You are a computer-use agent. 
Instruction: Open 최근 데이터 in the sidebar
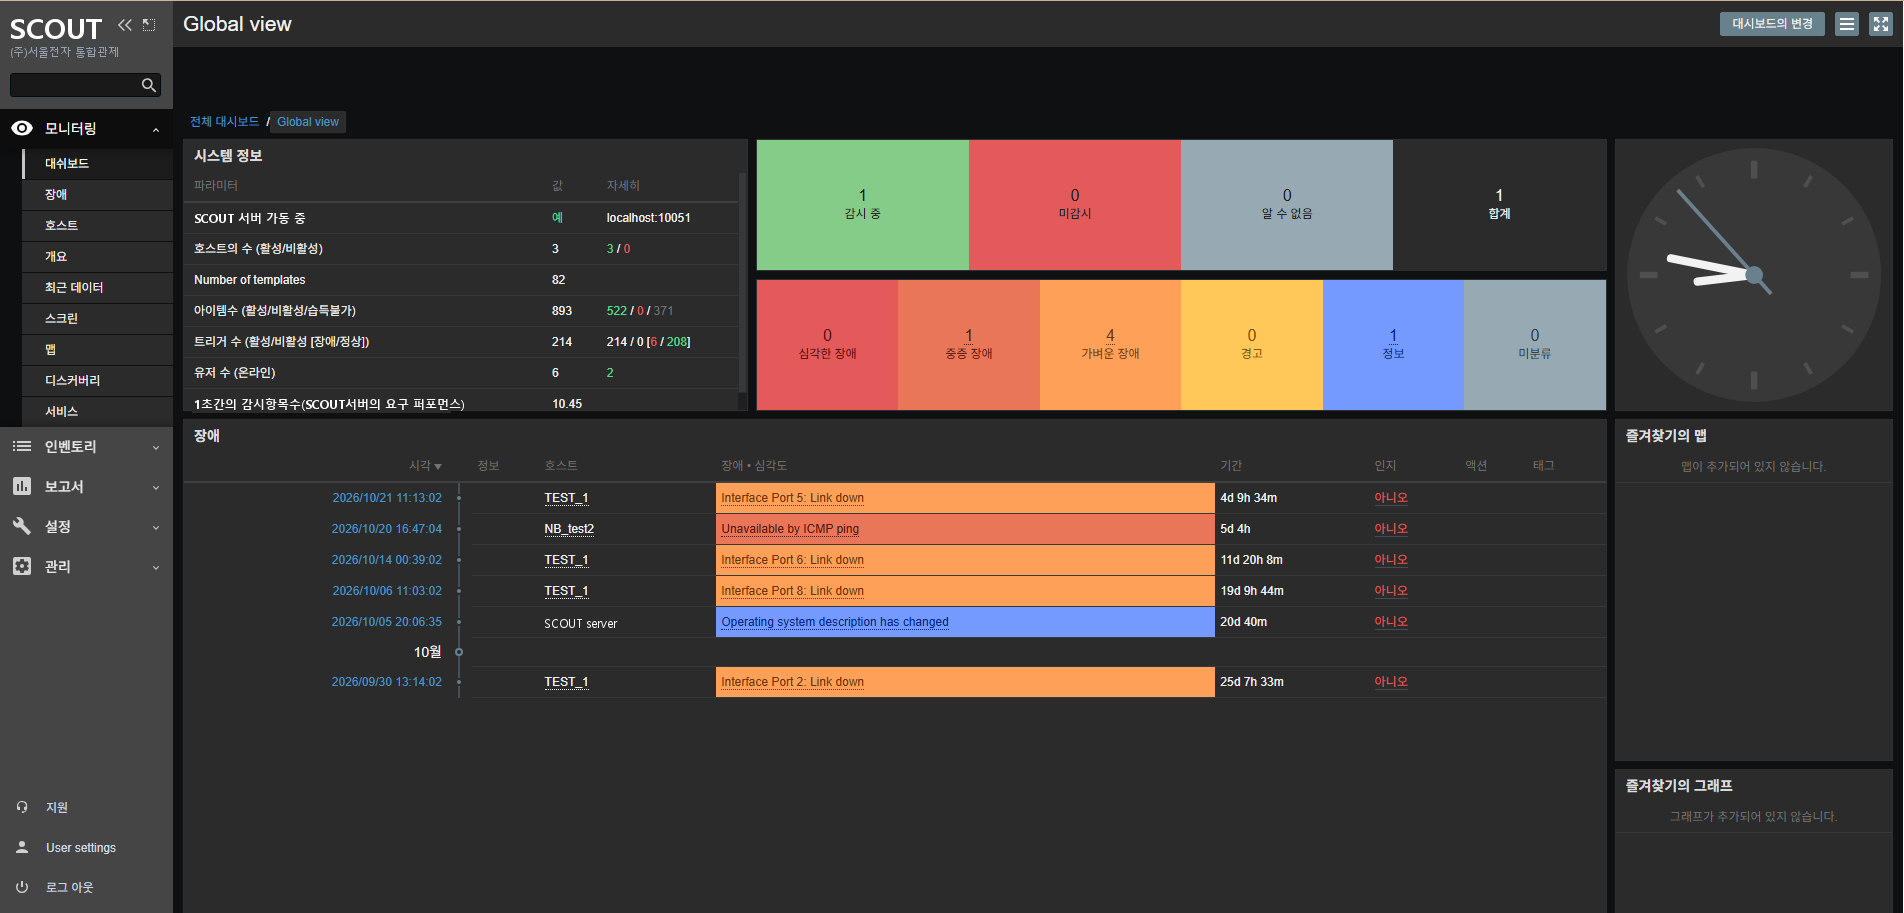(x=98, y=287)
